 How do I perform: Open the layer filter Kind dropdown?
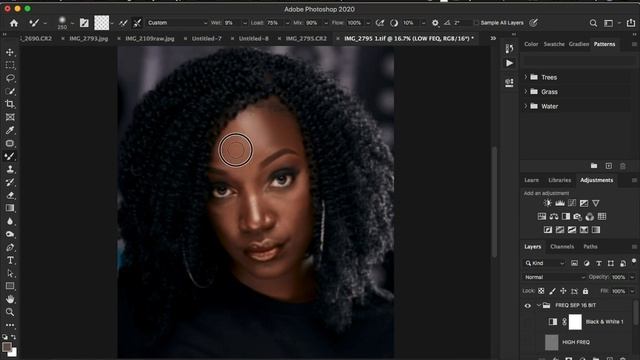tap(544, 263)
